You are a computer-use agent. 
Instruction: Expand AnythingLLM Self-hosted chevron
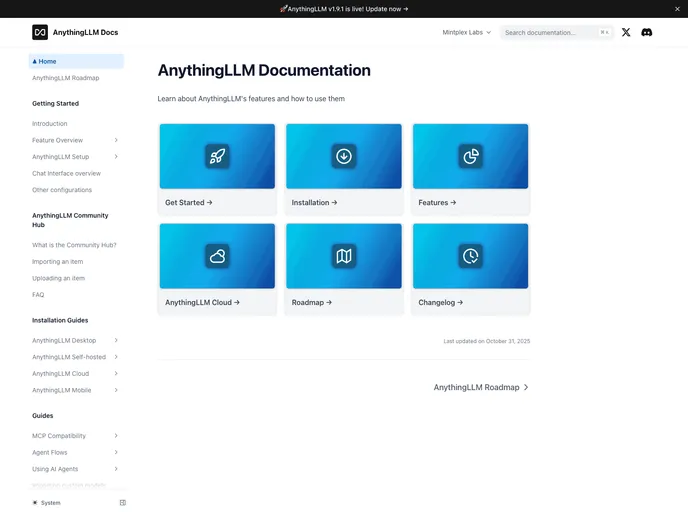[116, 357]
